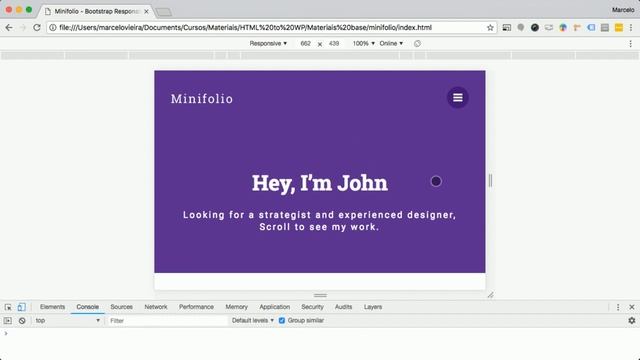Clear console with ban icon

tap(22, 321)
